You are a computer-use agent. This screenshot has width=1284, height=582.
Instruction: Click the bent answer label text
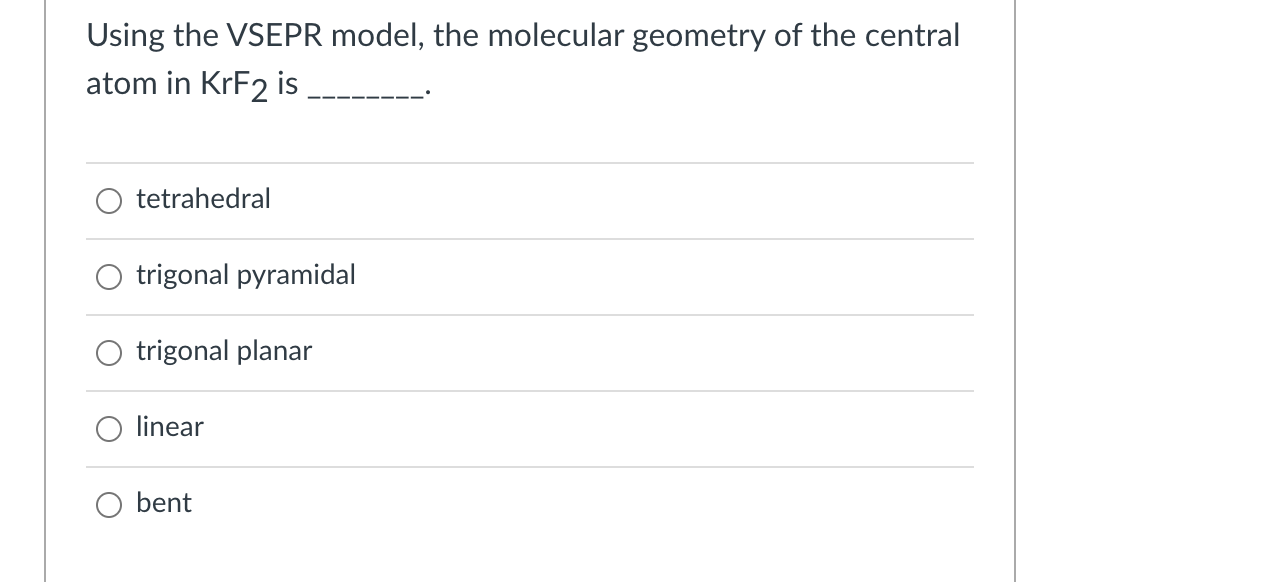(x=163, y=502)
